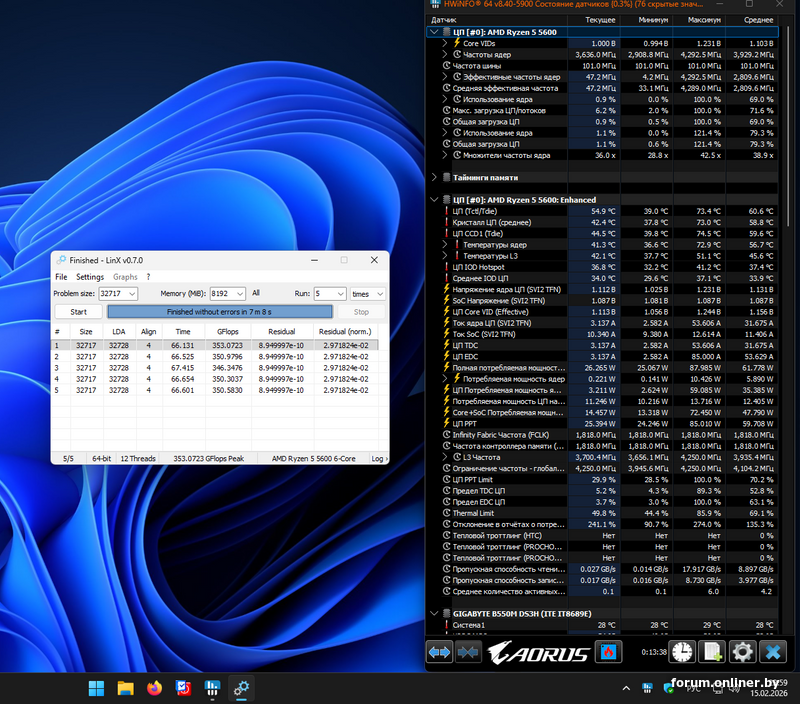This screenshot has height=704, width=800.
Task: Open the Memory (MiB) dropdown
Action: point(240,294)
